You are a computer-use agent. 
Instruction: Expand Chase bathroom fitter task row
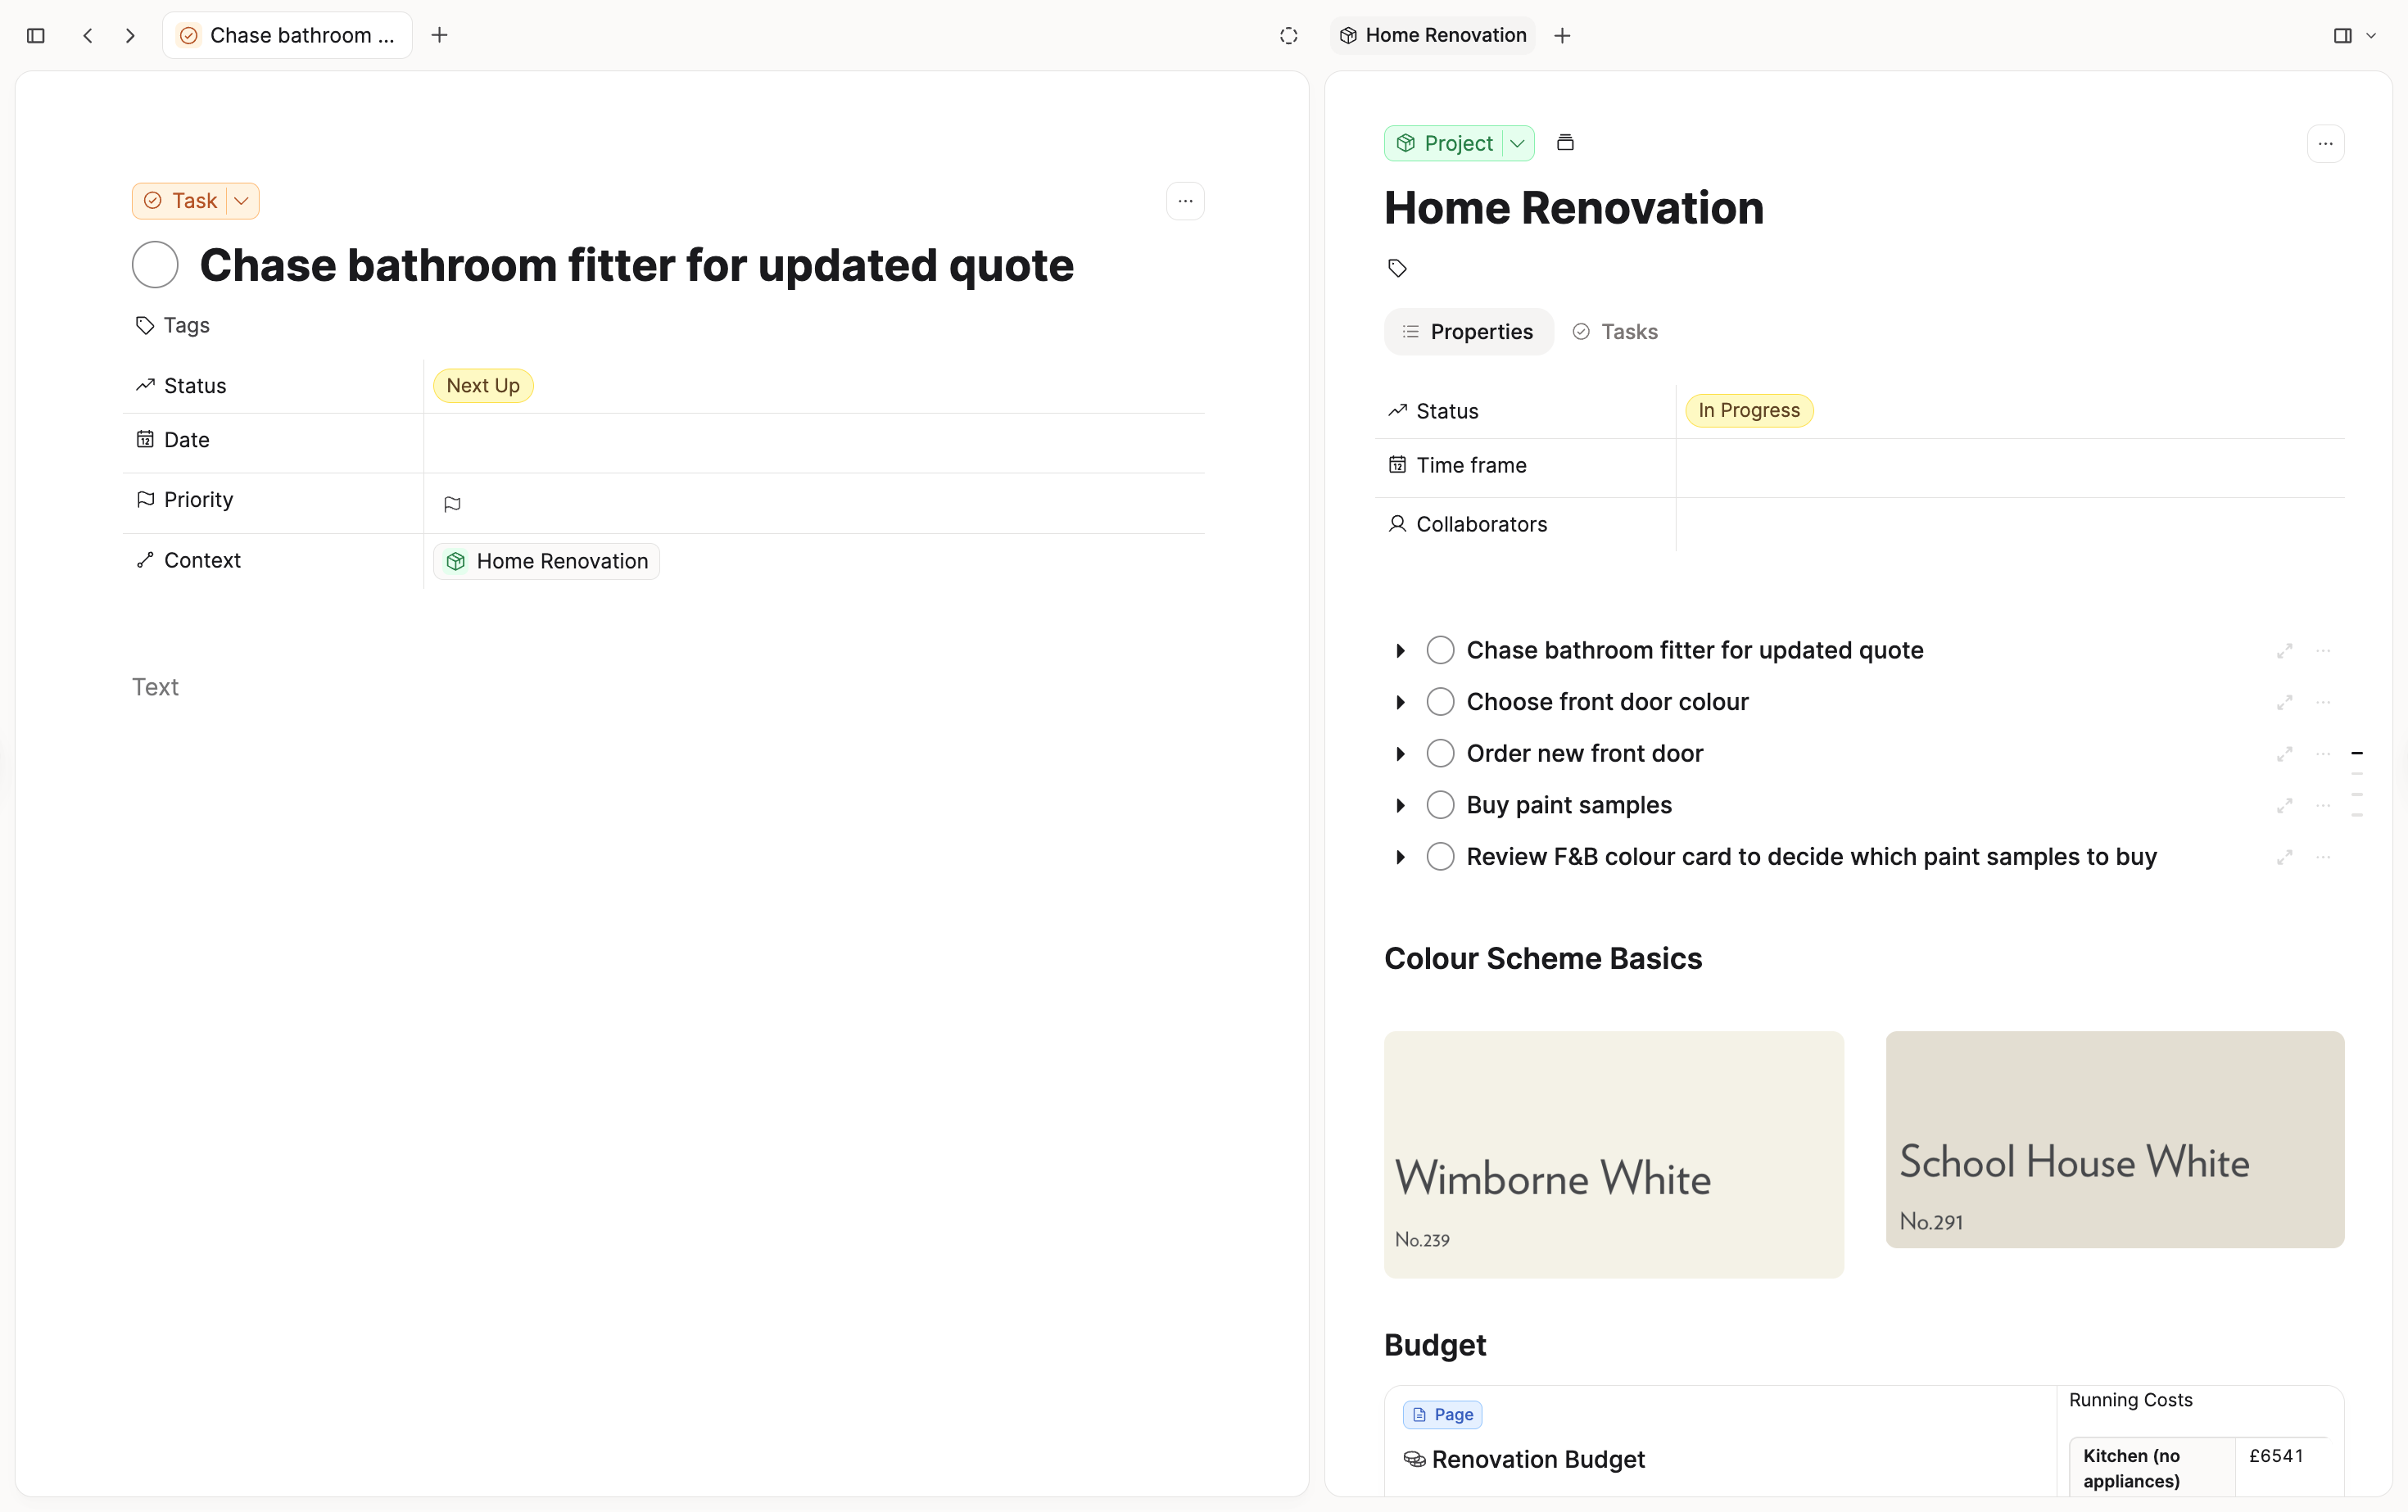(1400, 651)
